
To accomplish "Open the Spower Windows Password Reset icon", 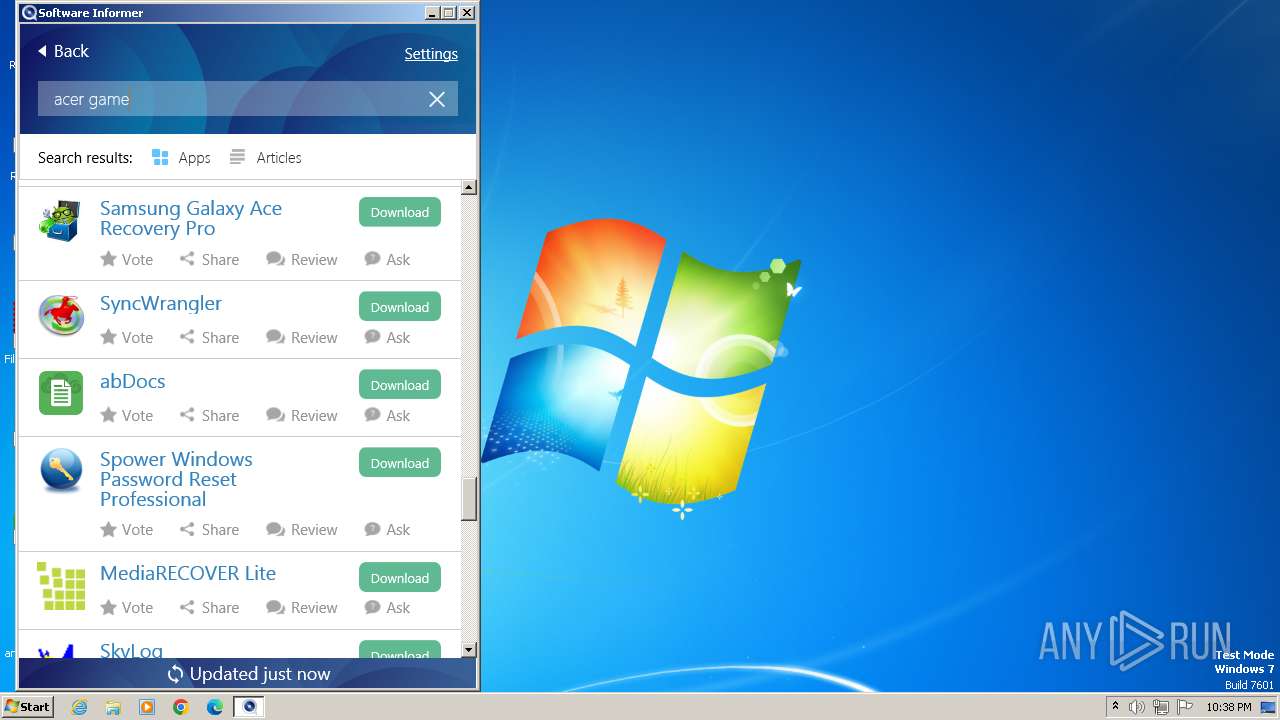I will click(x=61, y=470).
